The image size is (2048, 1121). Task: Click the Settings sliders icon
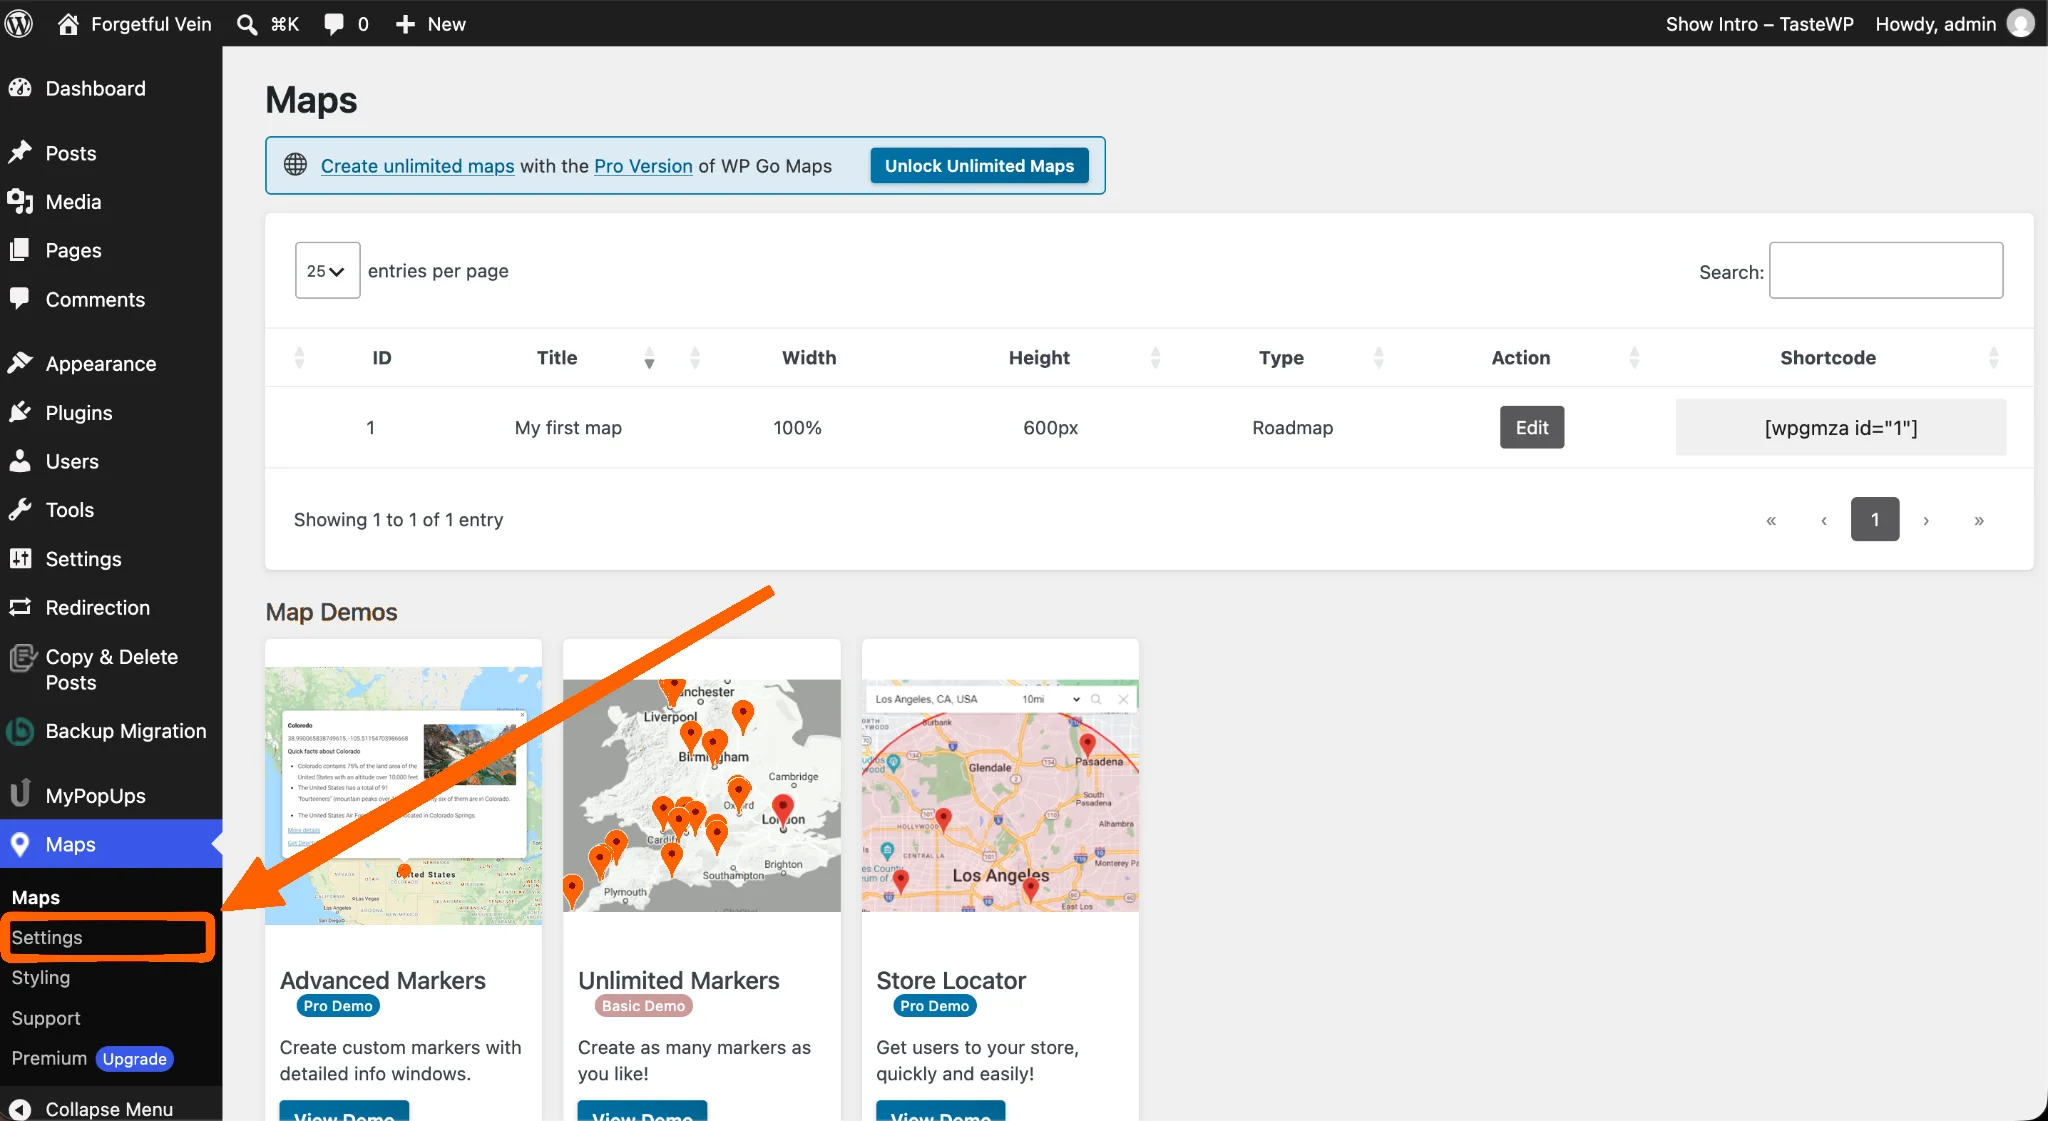click(20, 558)
